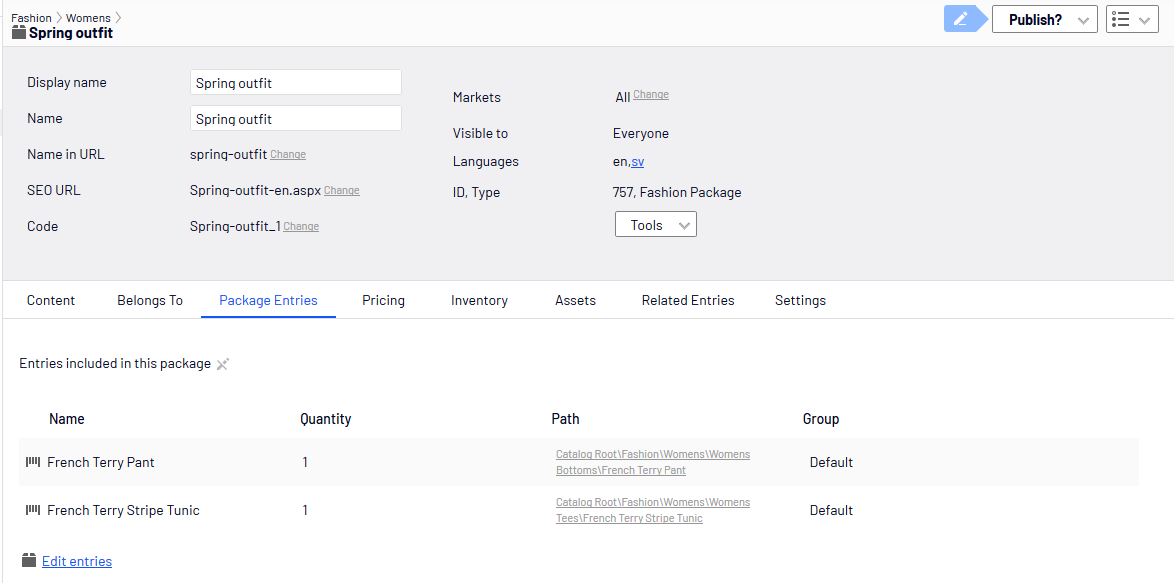Click the package icon next to Edit entries
This screenshot has width=1174, height=583.
pyautogui.click(x=29, y=561)
